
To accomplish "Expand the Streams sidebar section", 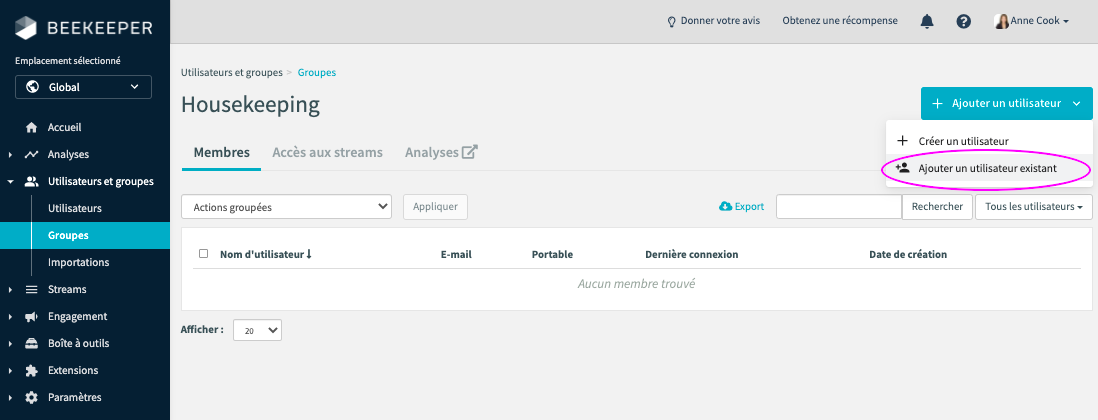I will pyautogui.click(x=10, y=290).
